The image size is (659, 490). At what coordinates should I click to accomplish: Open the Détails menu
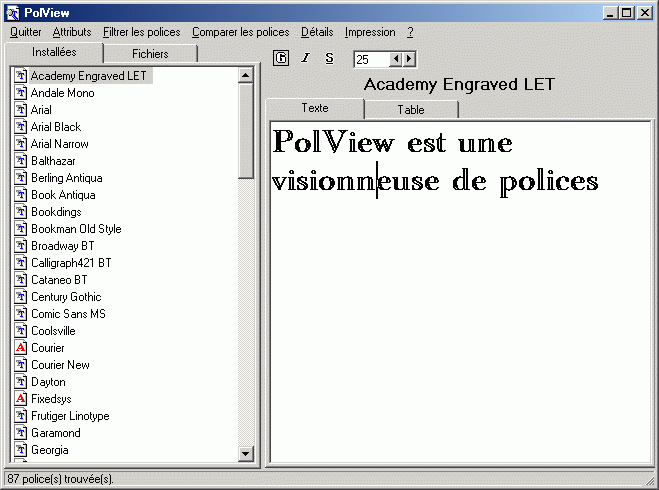pyautogui.click(x=317, y=32)
